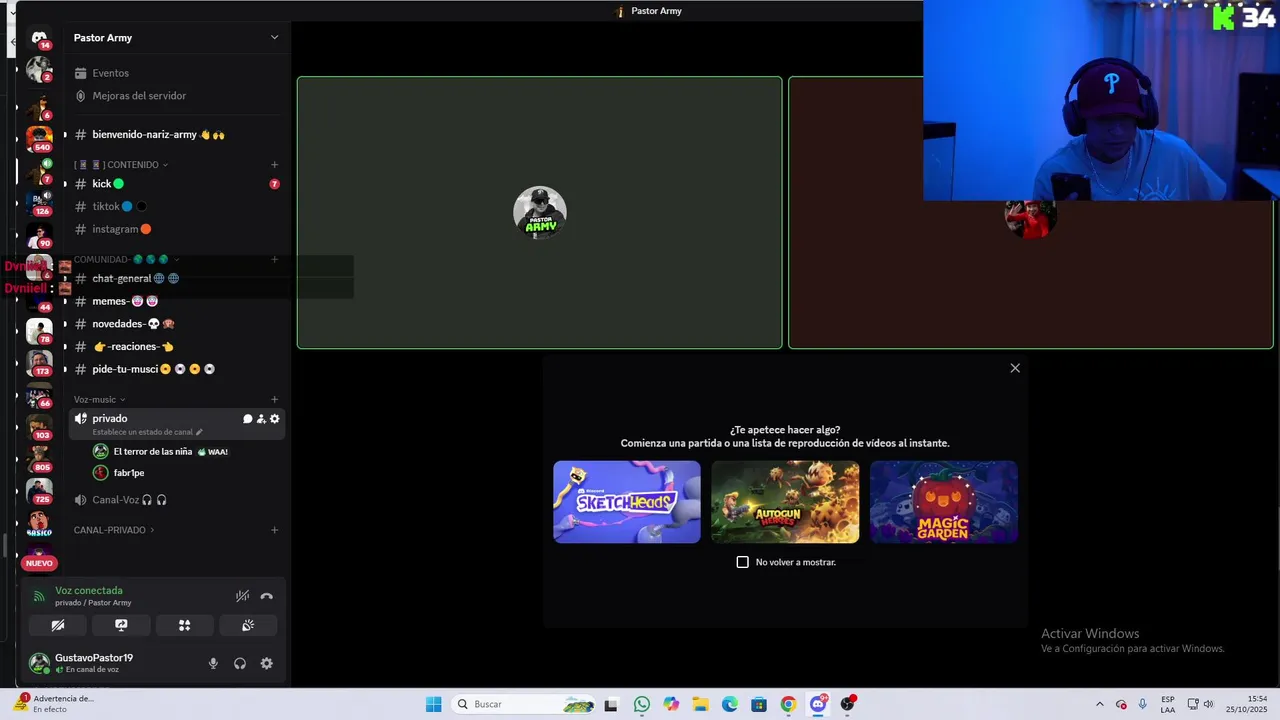The height and width of the screenshot is (720, 1280).
Task: Open server with 540 badge
Action: tap(39, 138)
